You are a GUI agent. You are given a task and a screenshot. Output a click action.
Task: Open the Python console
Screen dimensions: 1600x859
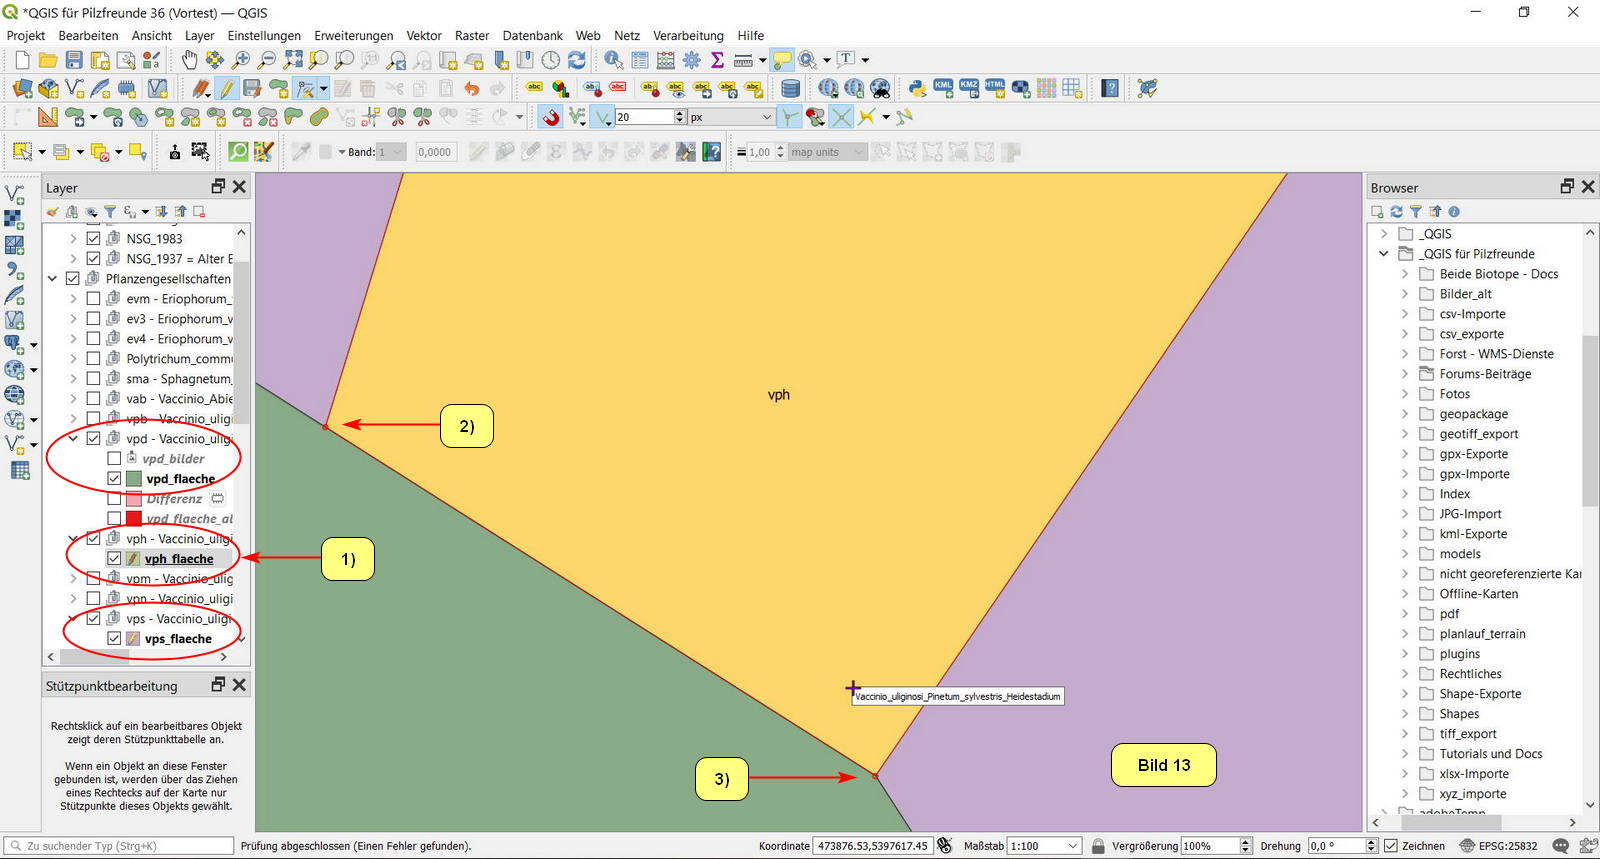click(x=917, y=89)
